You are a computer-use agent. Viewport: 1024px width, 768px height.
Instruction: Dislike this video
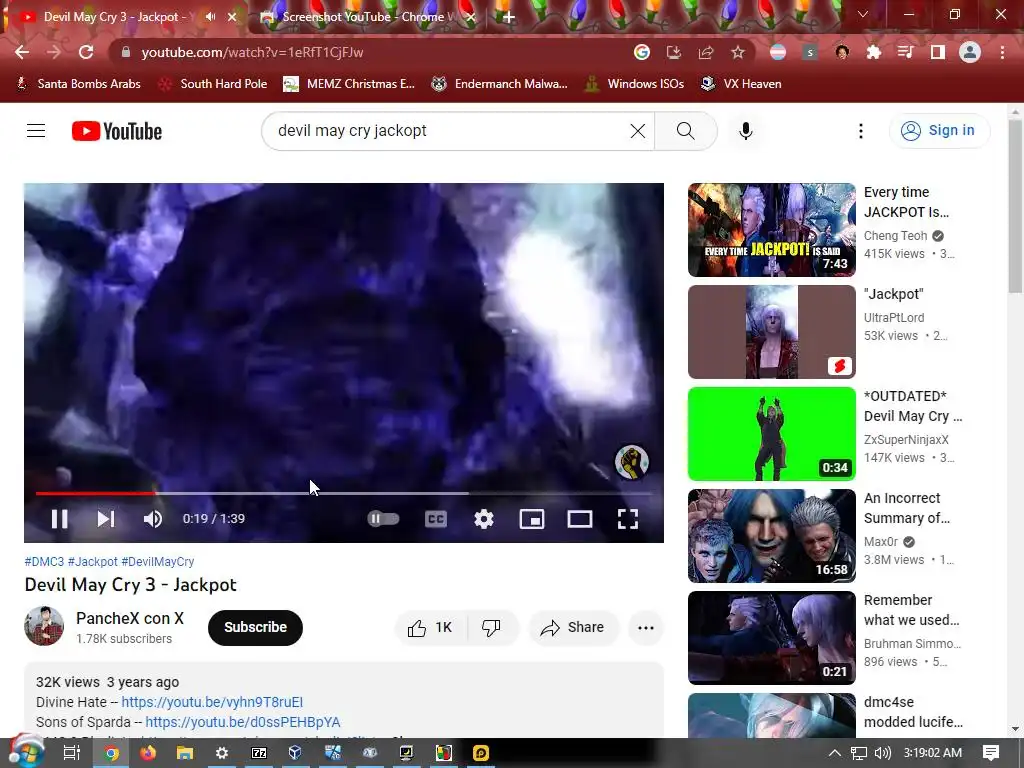coord(491,628)
